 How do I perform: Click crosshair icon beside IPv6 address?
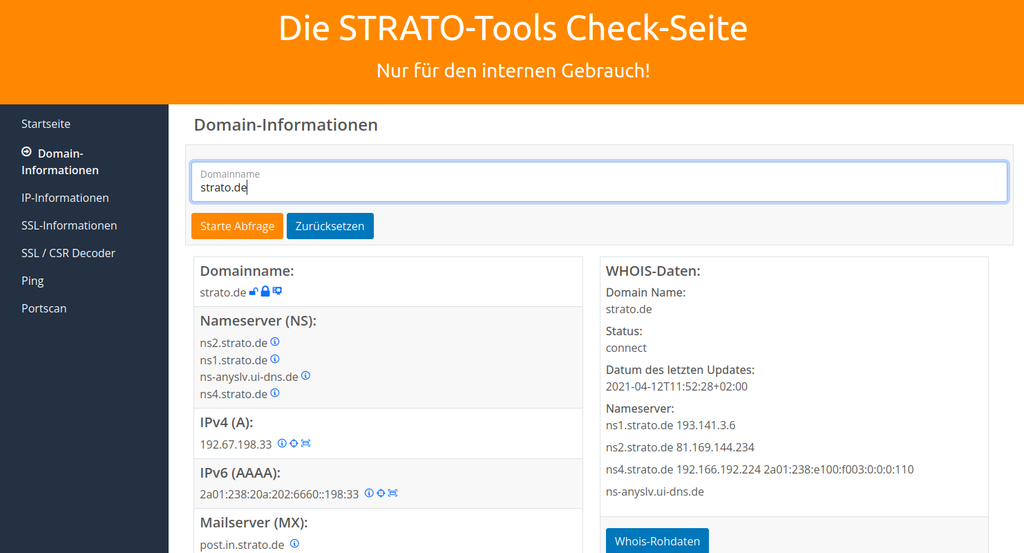381,493
